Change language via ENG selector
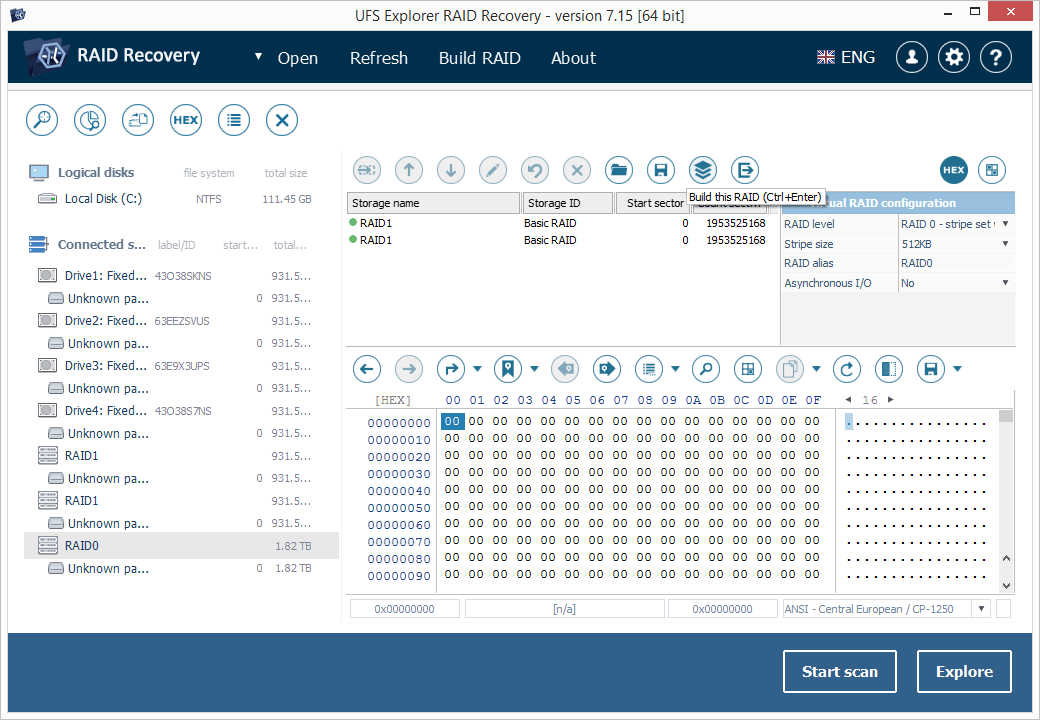 coord(846,58)
